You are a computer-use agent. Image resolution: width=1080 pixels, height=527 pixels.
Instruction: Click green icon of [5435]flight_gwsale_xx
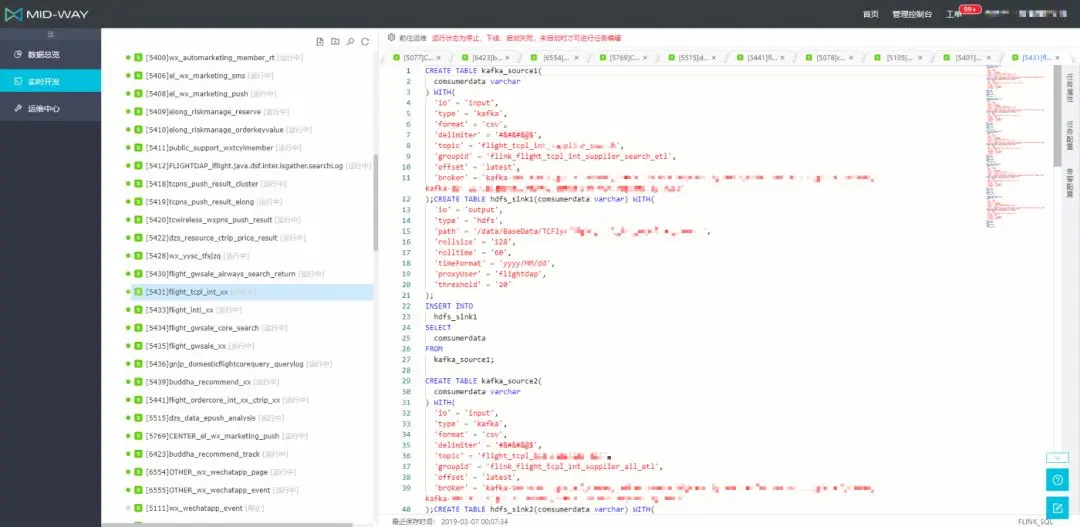tap(138, 346)
